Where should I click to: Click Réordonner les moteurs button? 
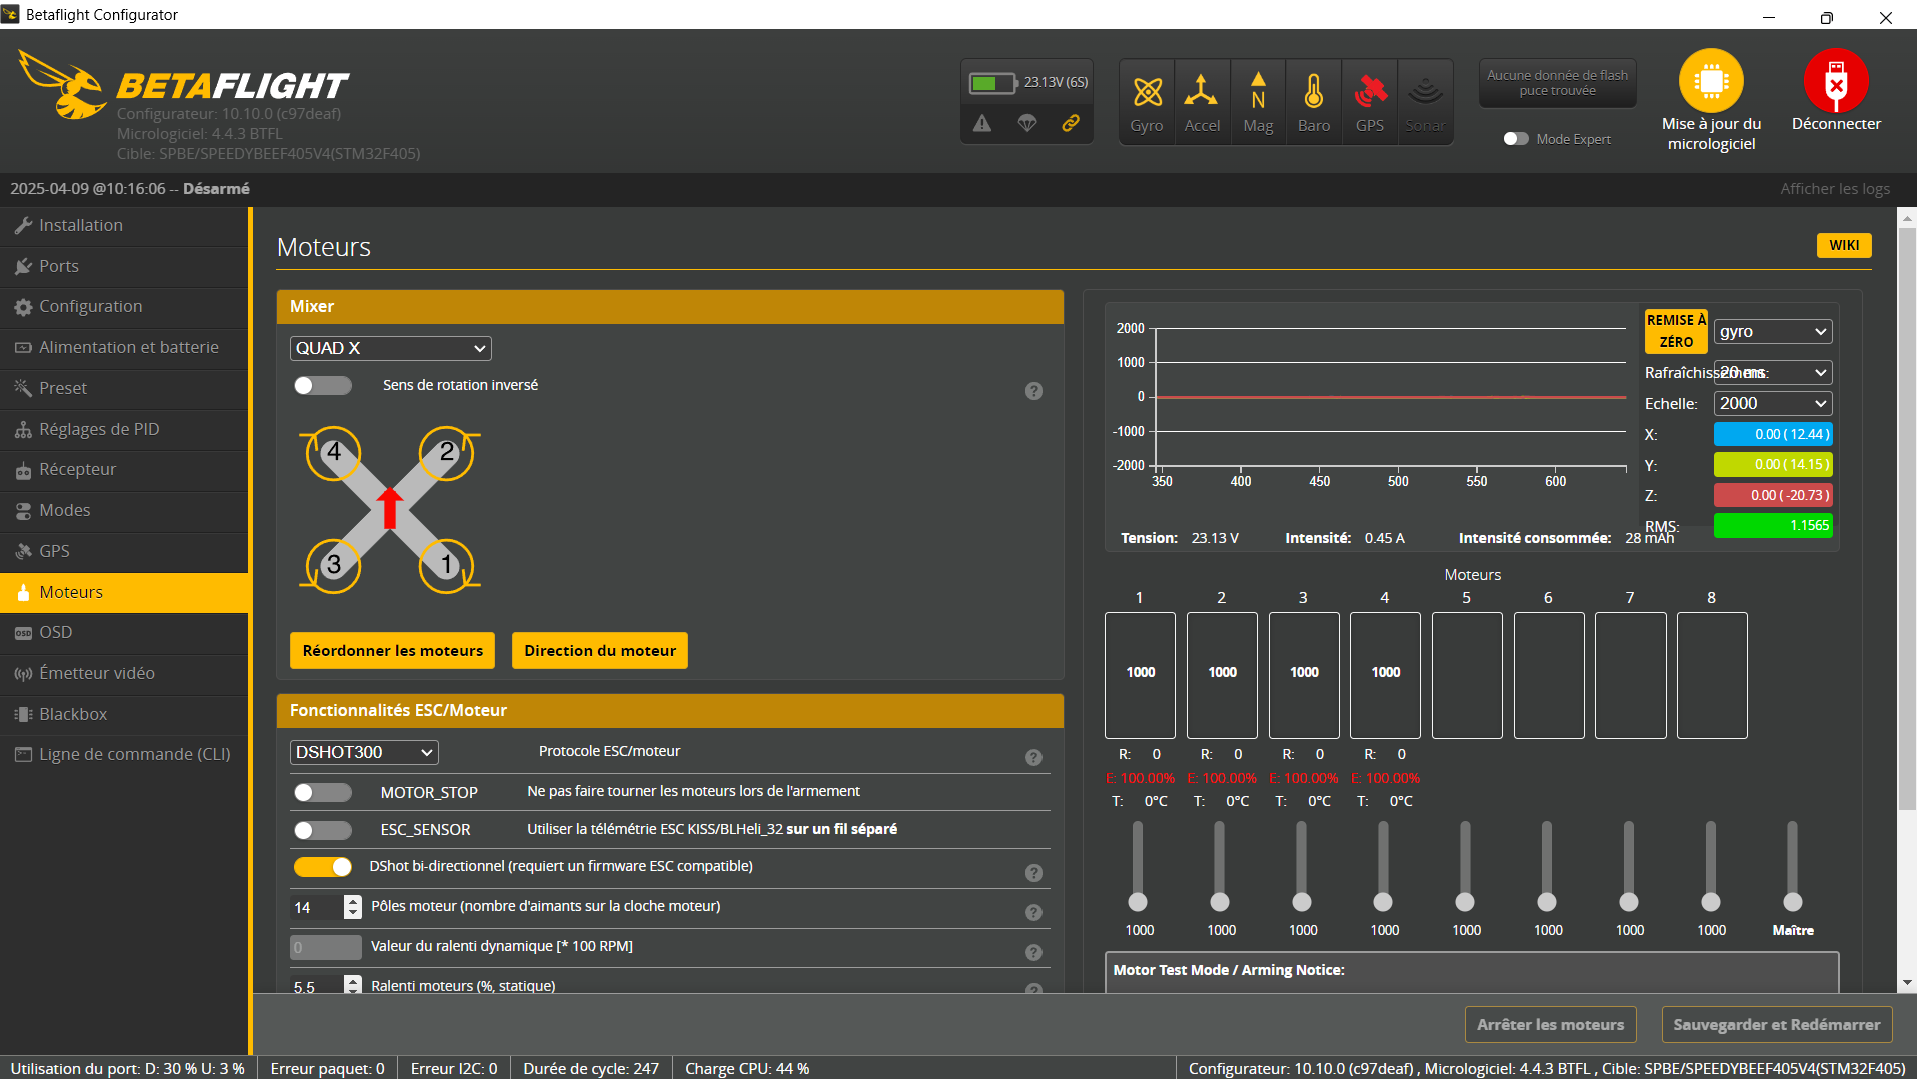[x=392, y=651]
